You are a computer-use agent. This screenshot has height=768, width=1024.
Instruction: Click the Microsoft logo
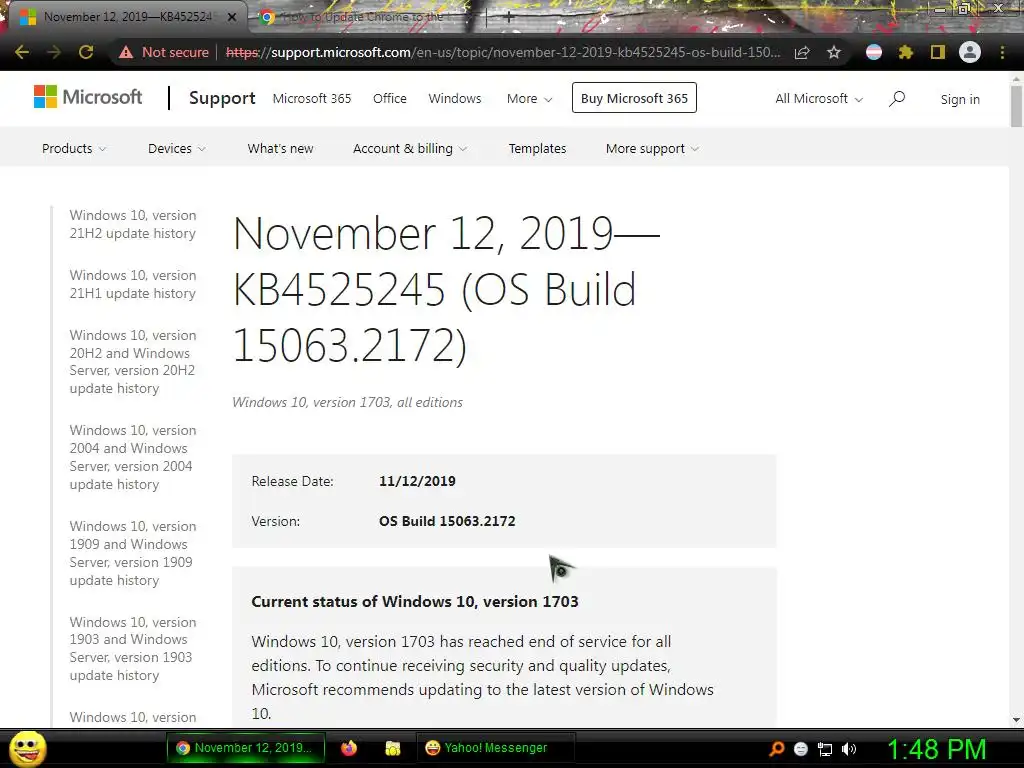(x=88, y=97)
